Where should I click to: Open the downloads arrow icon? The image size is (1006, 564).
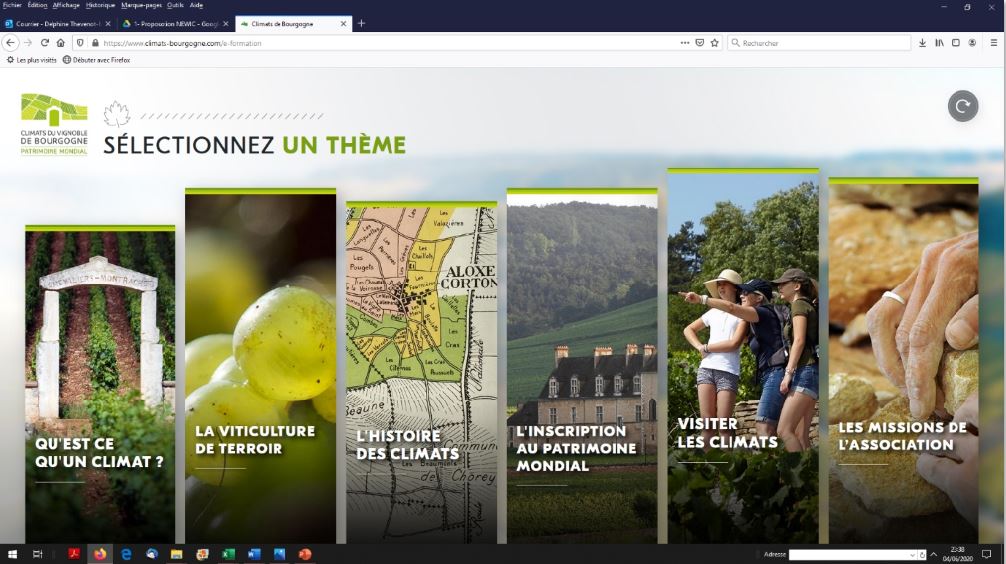922,43
